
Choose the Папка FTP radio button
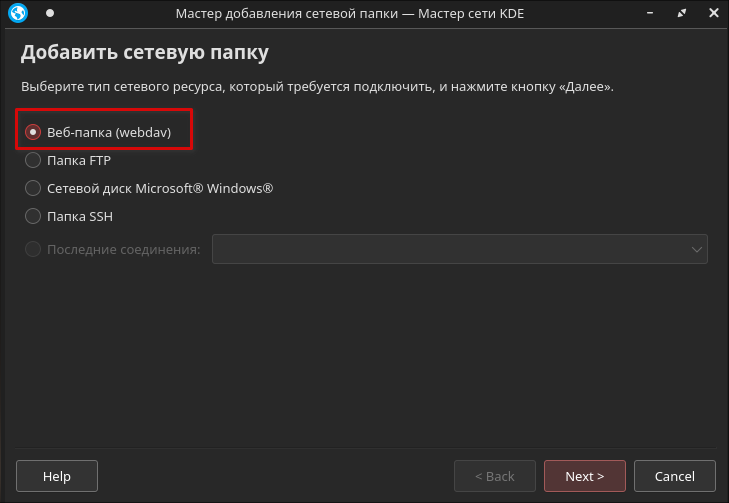coord(33,160)
